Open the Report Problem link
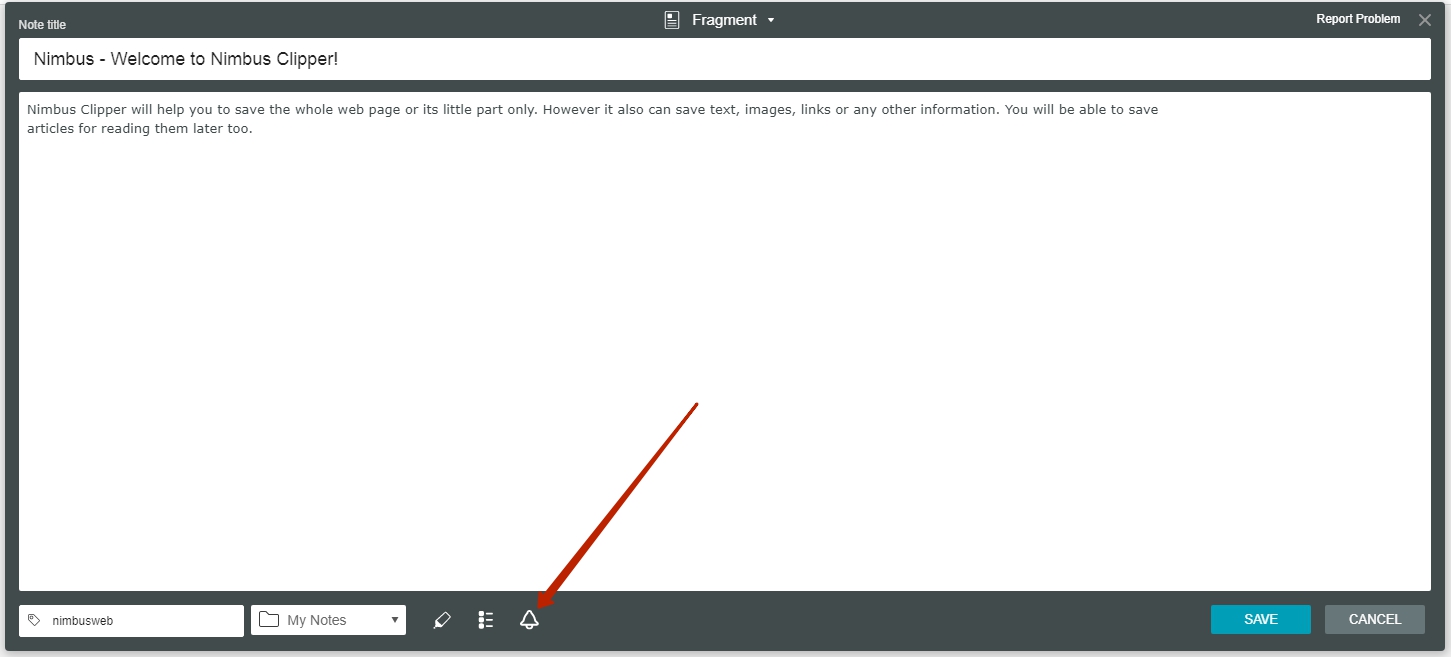1451x657 pixels. coord(1358,19)
